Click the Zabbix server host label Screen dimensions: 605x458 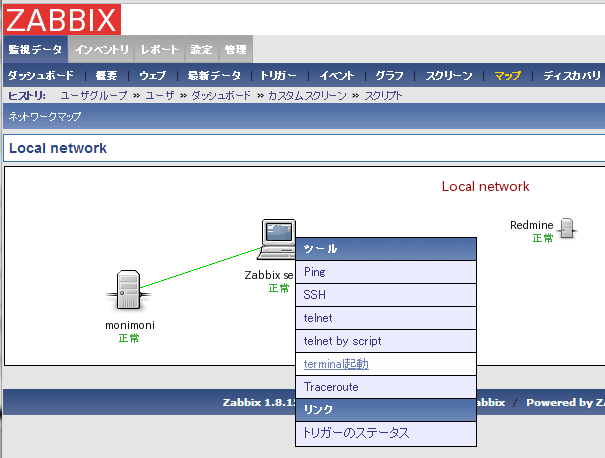(x=269, y=275)
